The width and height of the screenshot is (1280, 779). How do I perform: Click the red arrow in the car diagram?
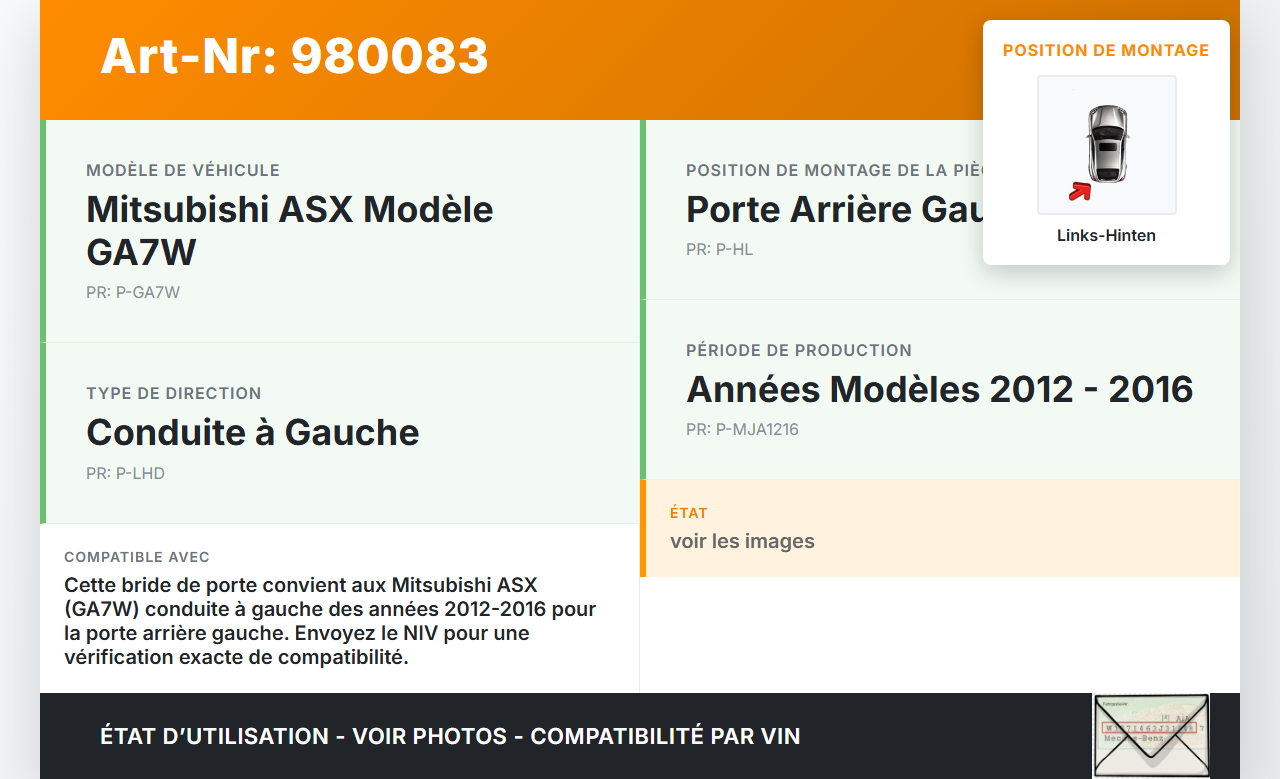coord(1079,191)
